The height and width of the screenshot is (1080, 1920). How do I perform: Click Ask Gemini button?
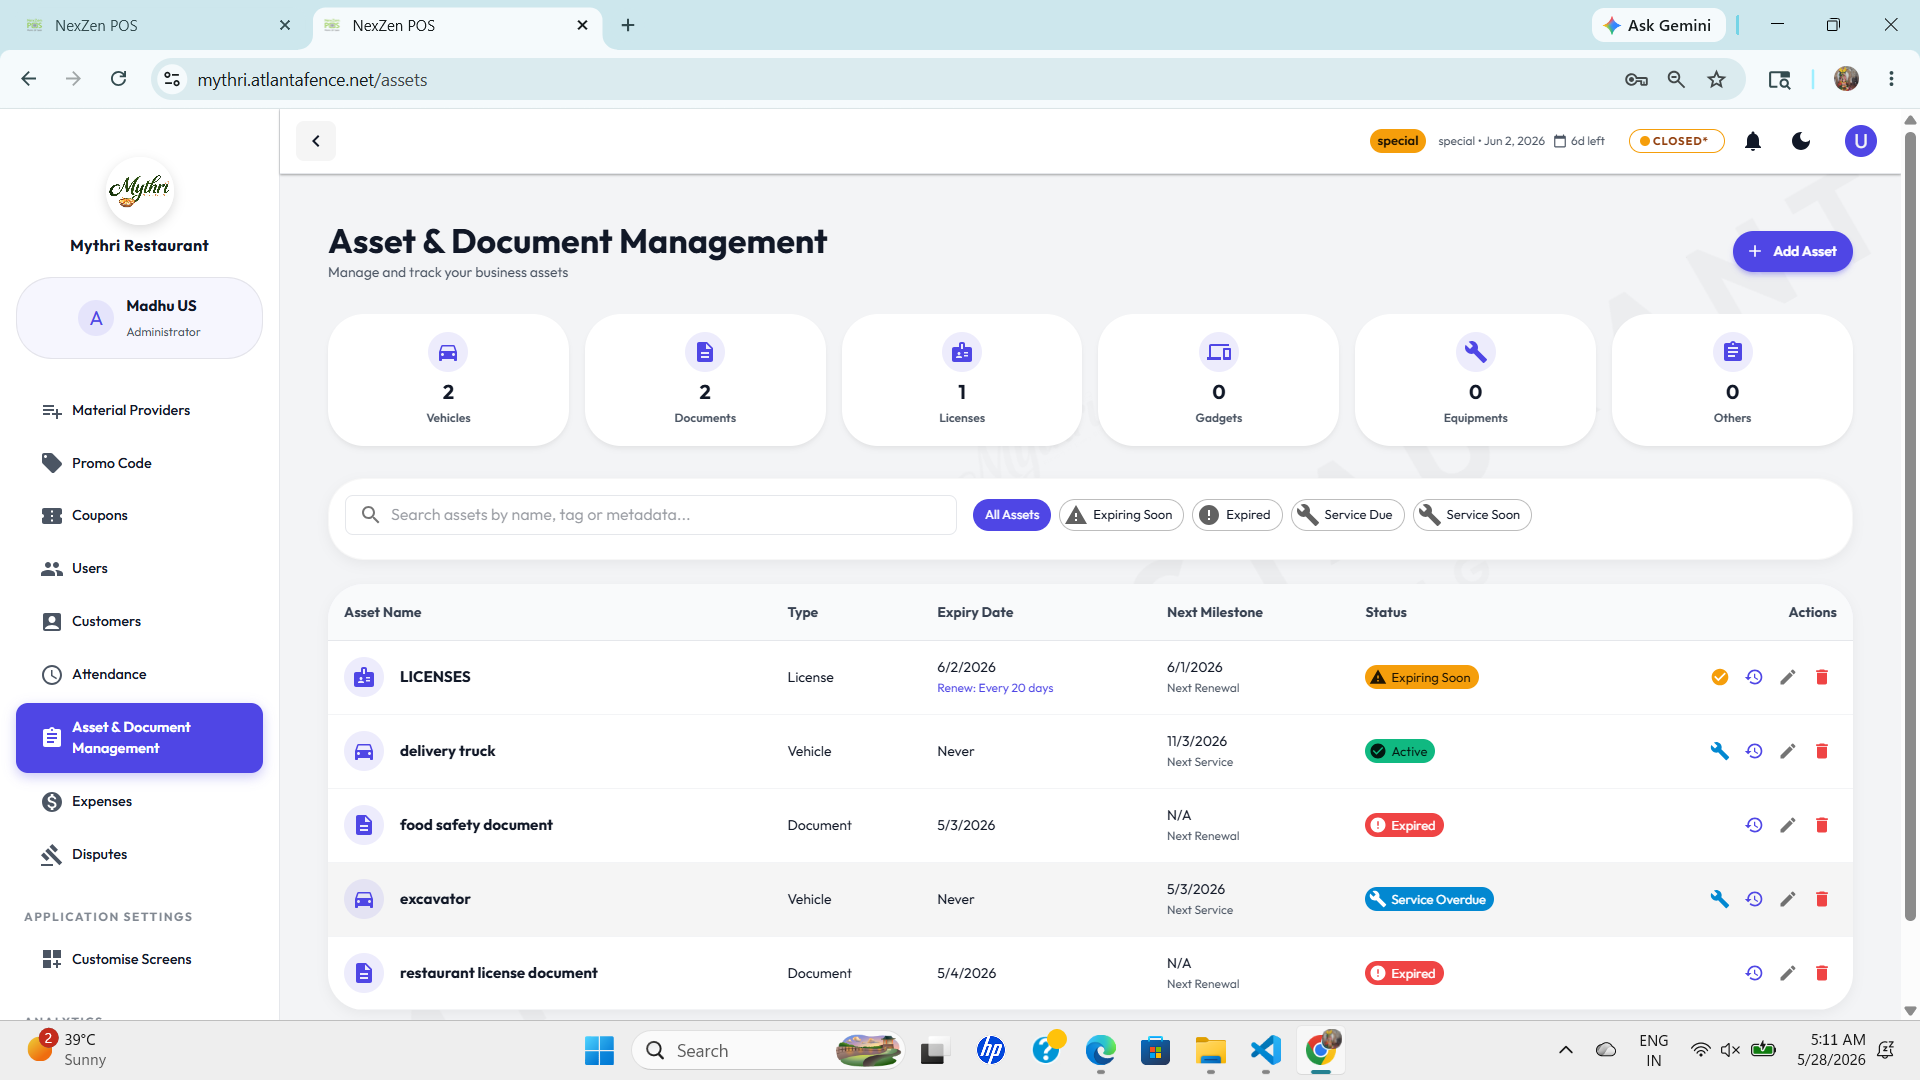coord(1658,25)
